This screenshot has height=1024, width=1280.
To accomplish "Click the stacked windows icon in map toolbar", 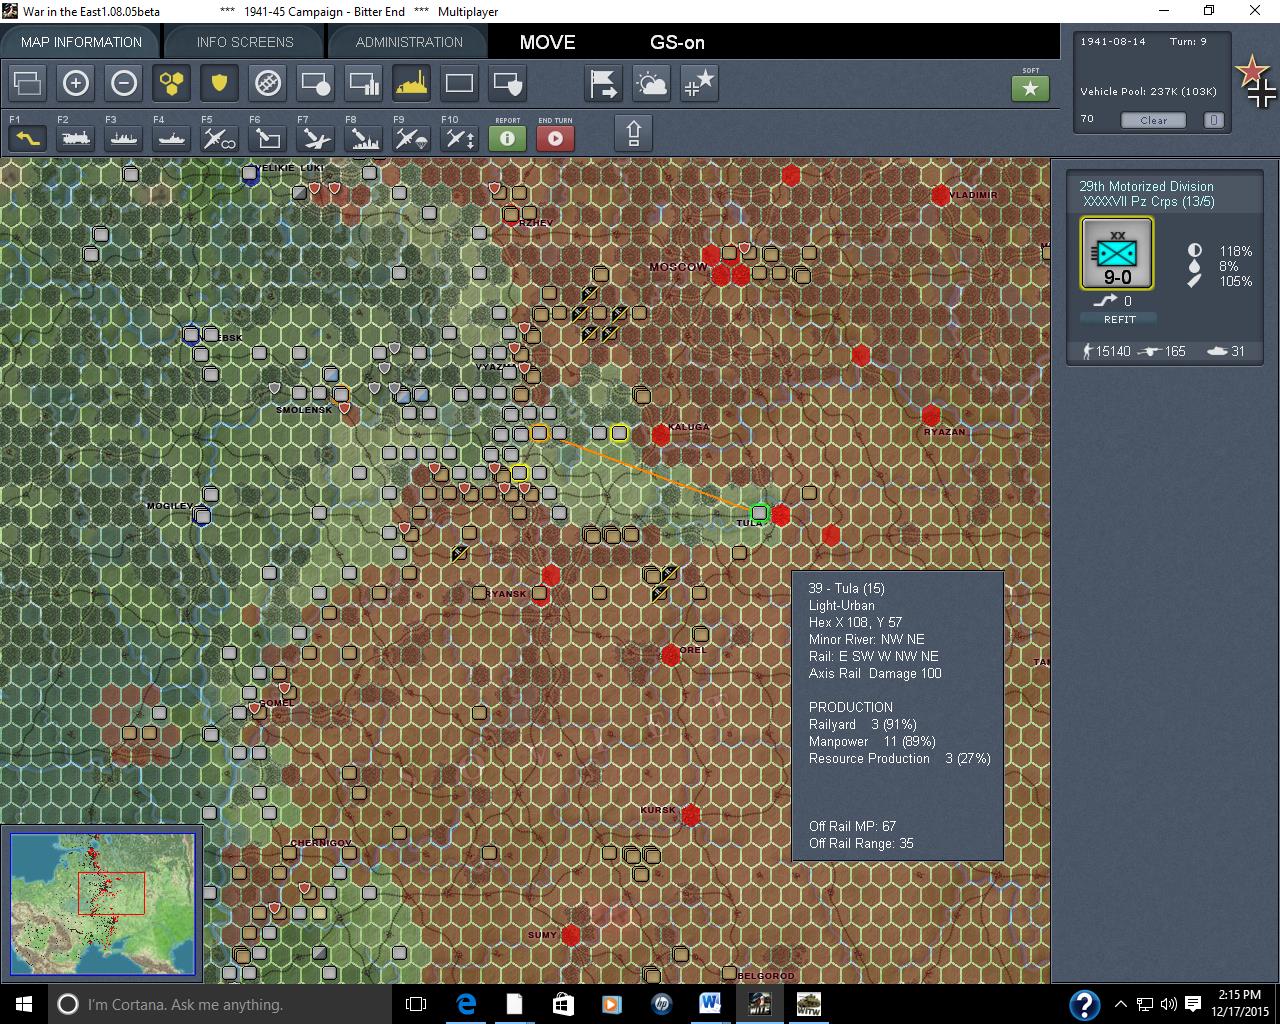I will pyautogui.click(x=28, y=84).
